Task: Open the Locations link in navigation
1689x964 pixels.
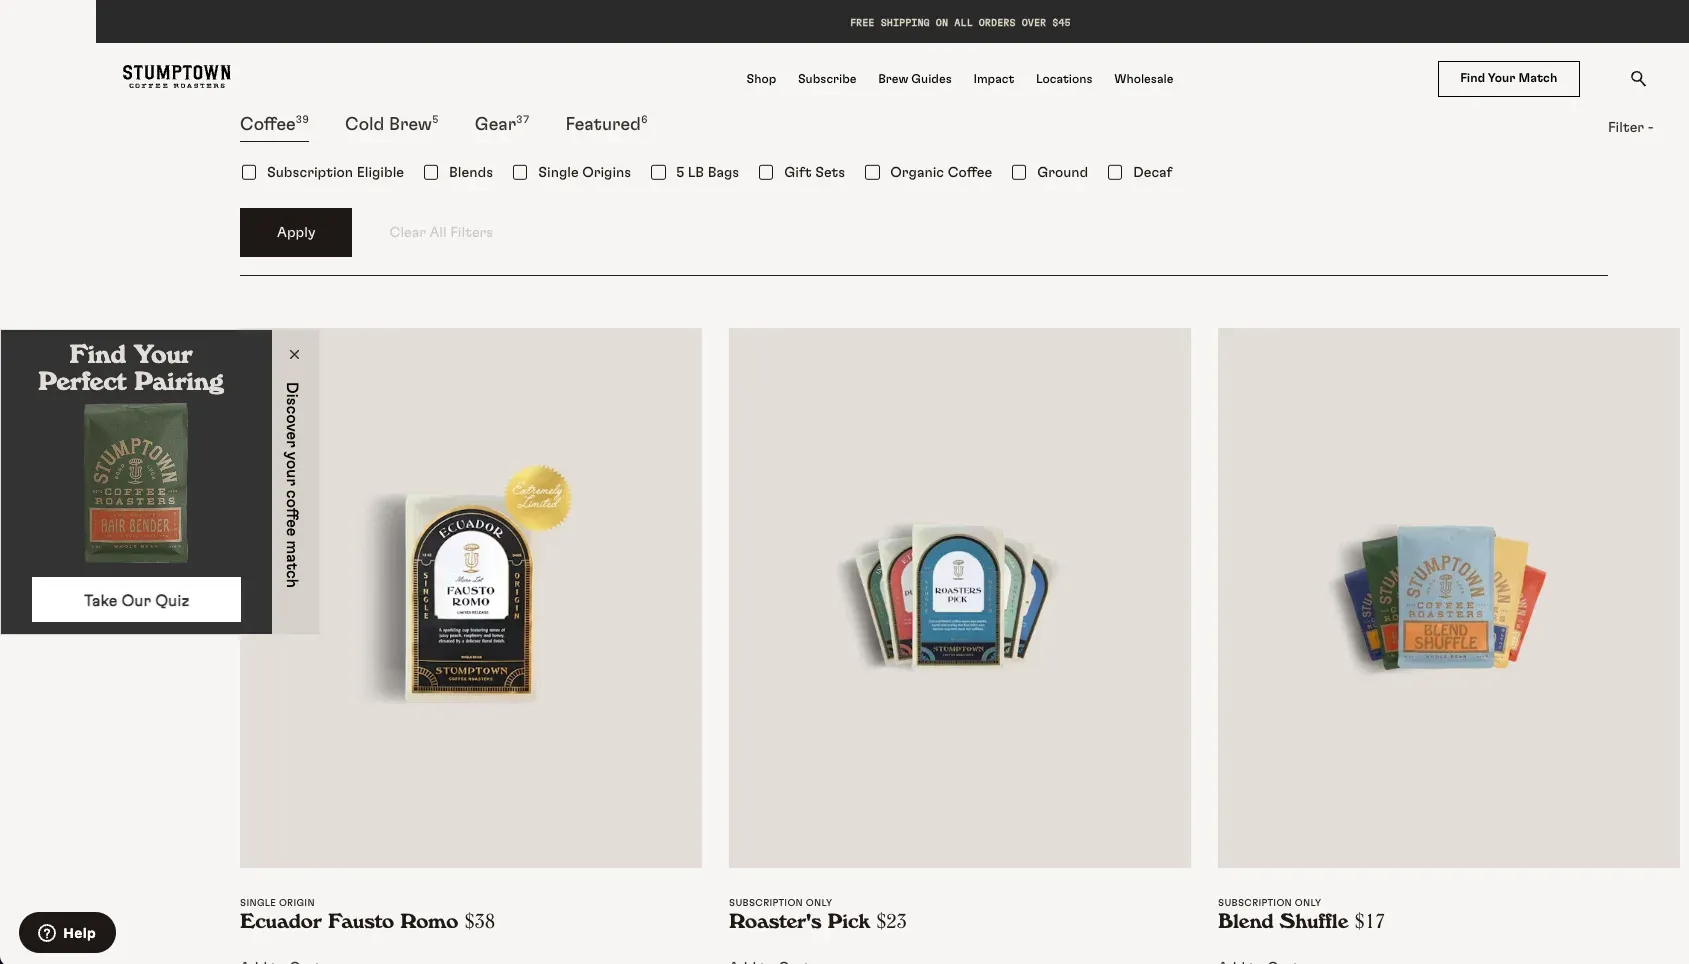Action: [1064, 79]
